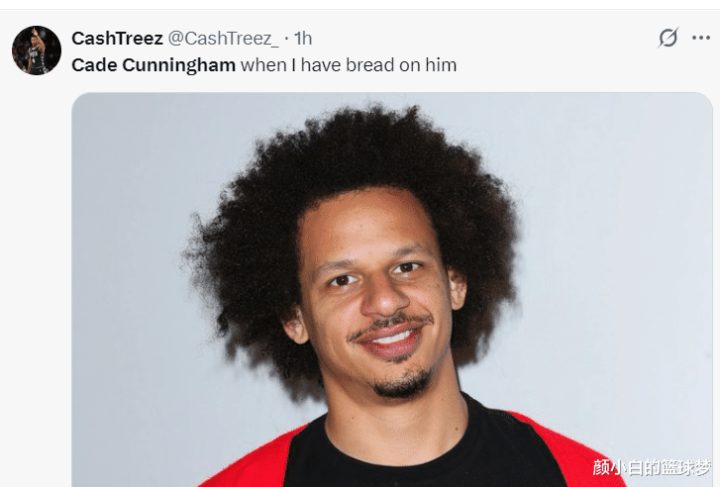Click the smiling face in the photo
Viewport: 720px width, 487px height.
[381, 294]
